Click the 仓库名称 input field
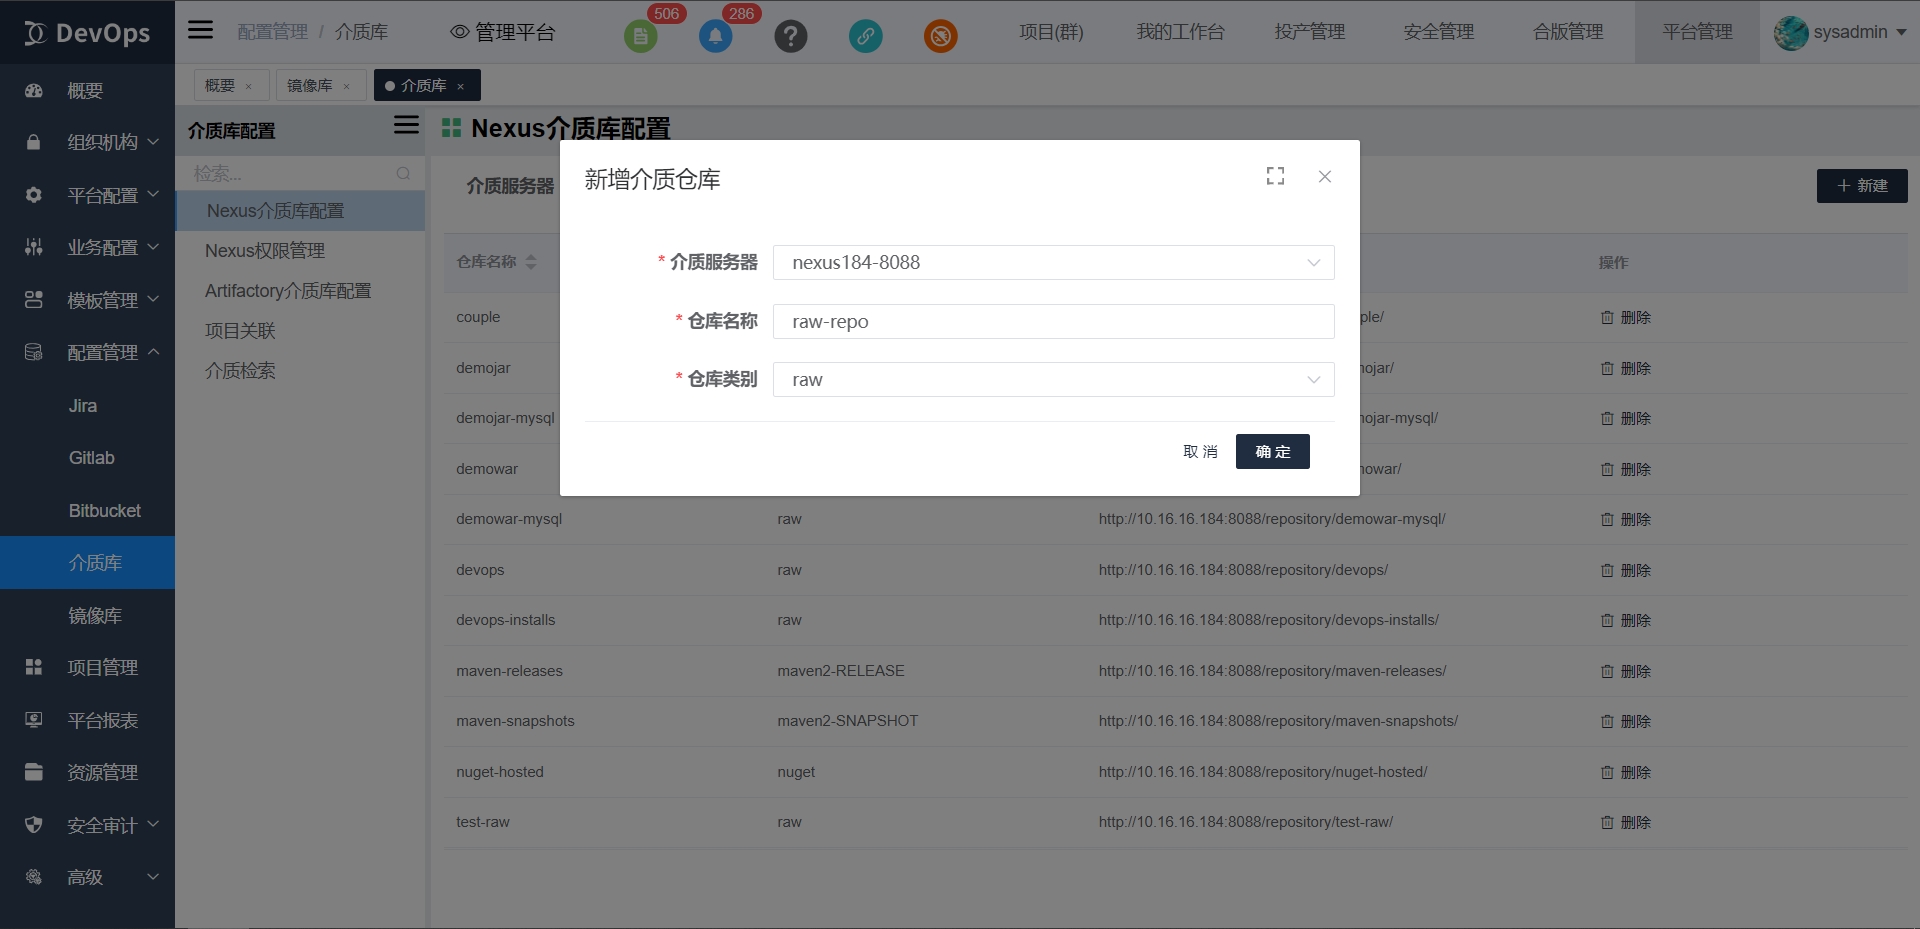Image resolution: width=1920 pixels, height=929 pixels. coord(1053,322)
